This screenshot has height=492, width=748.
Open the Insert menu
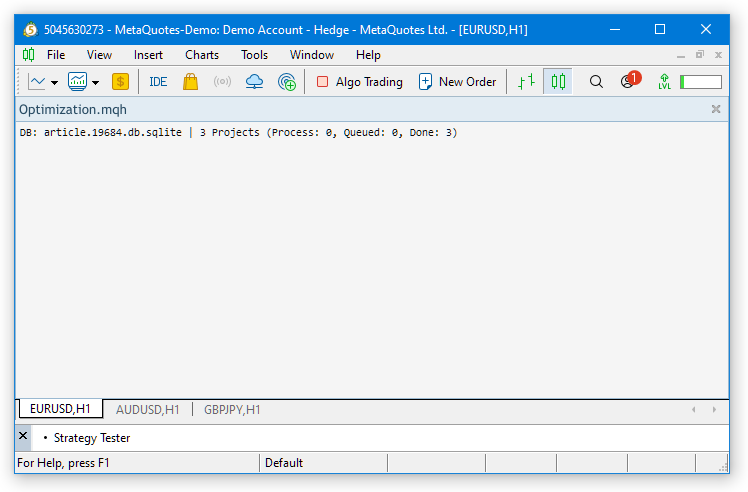point(148,55)
